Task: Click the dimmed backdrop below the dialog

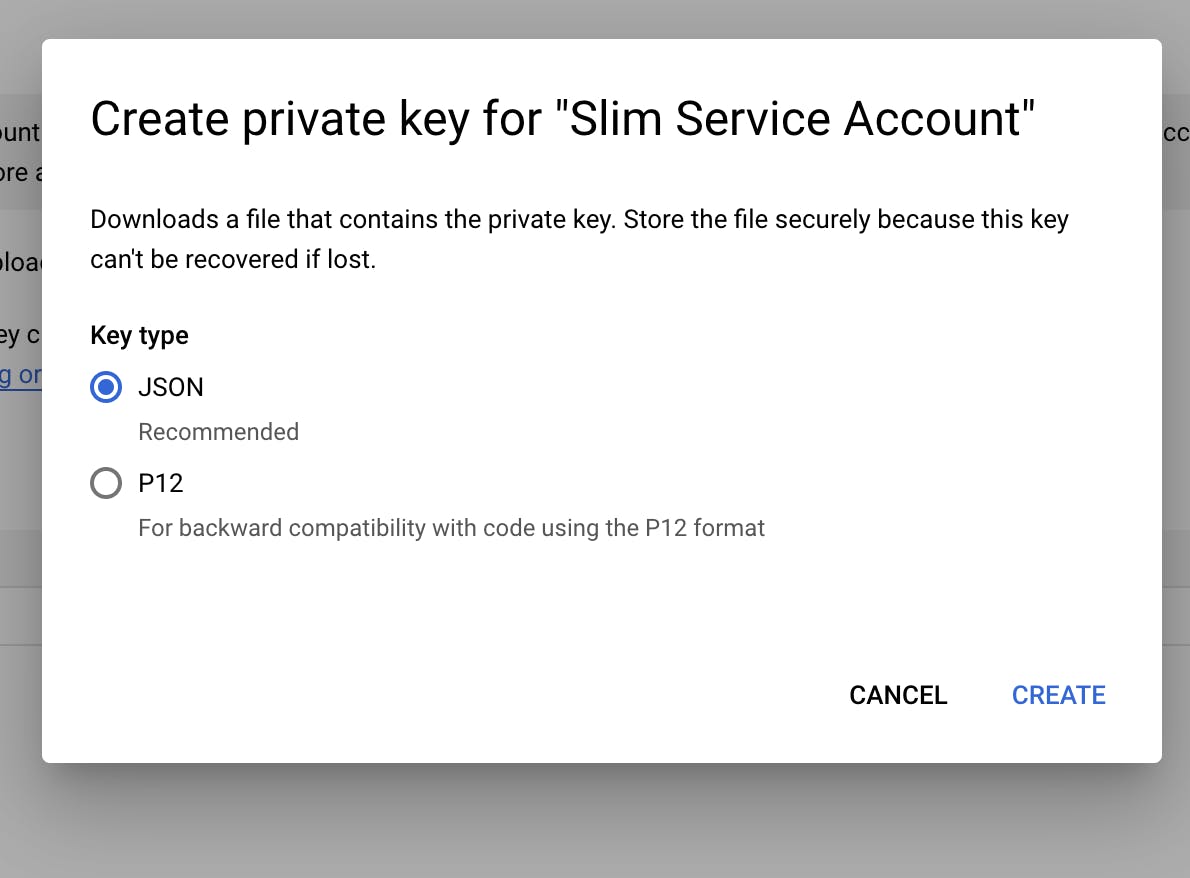Action: 600,820
